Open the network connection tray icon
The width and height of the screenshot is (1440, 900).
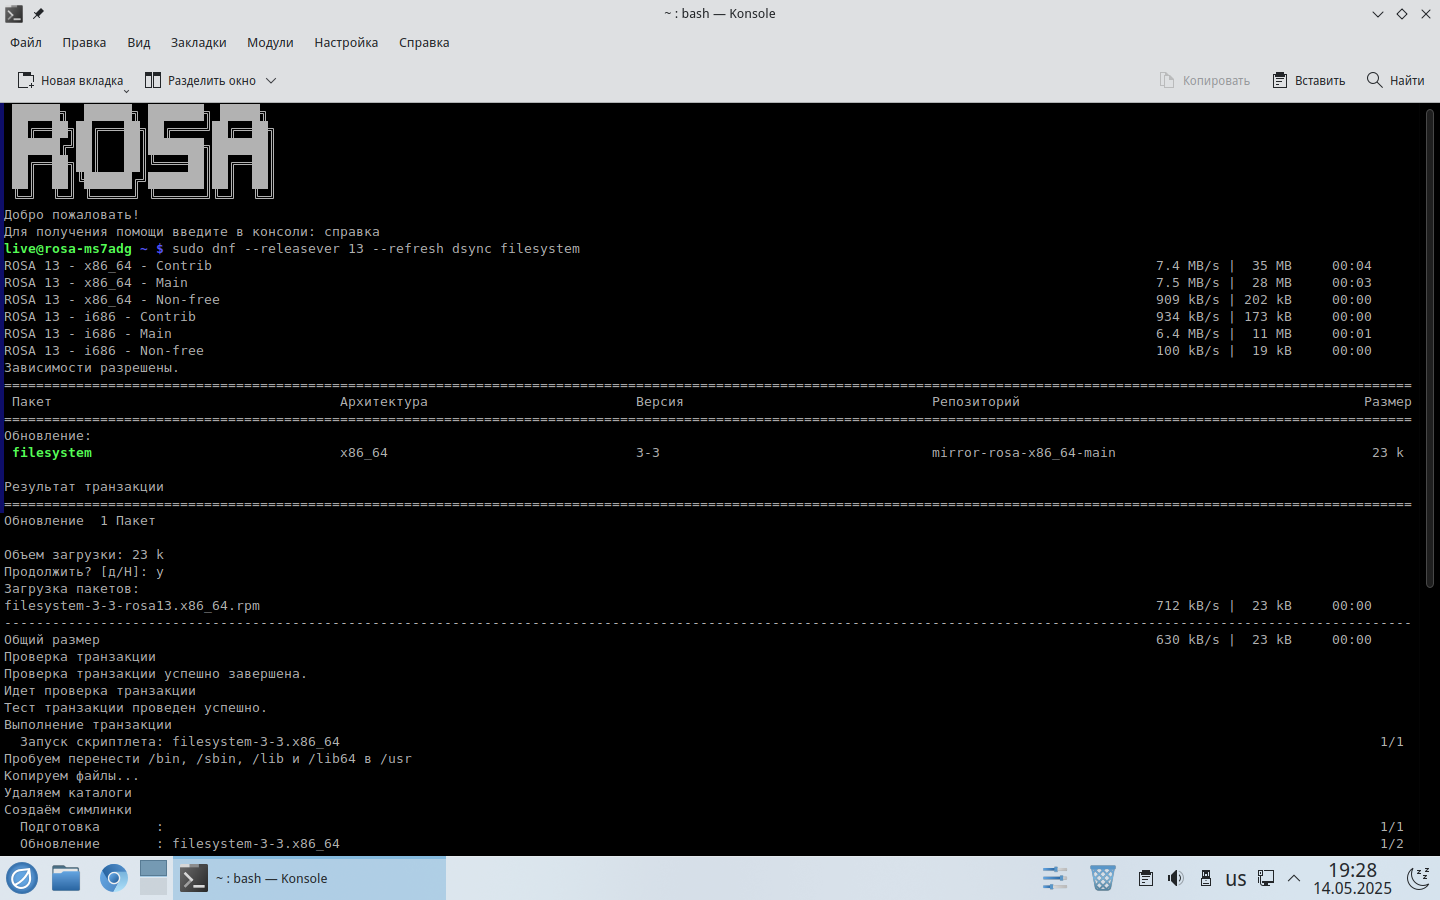(x=1266, y=878)
